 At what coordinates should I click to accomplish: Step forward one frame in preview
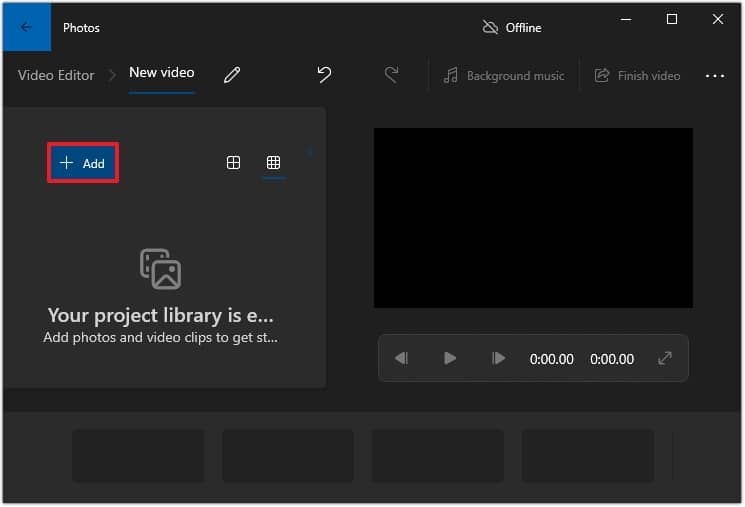tap(498, 358)
